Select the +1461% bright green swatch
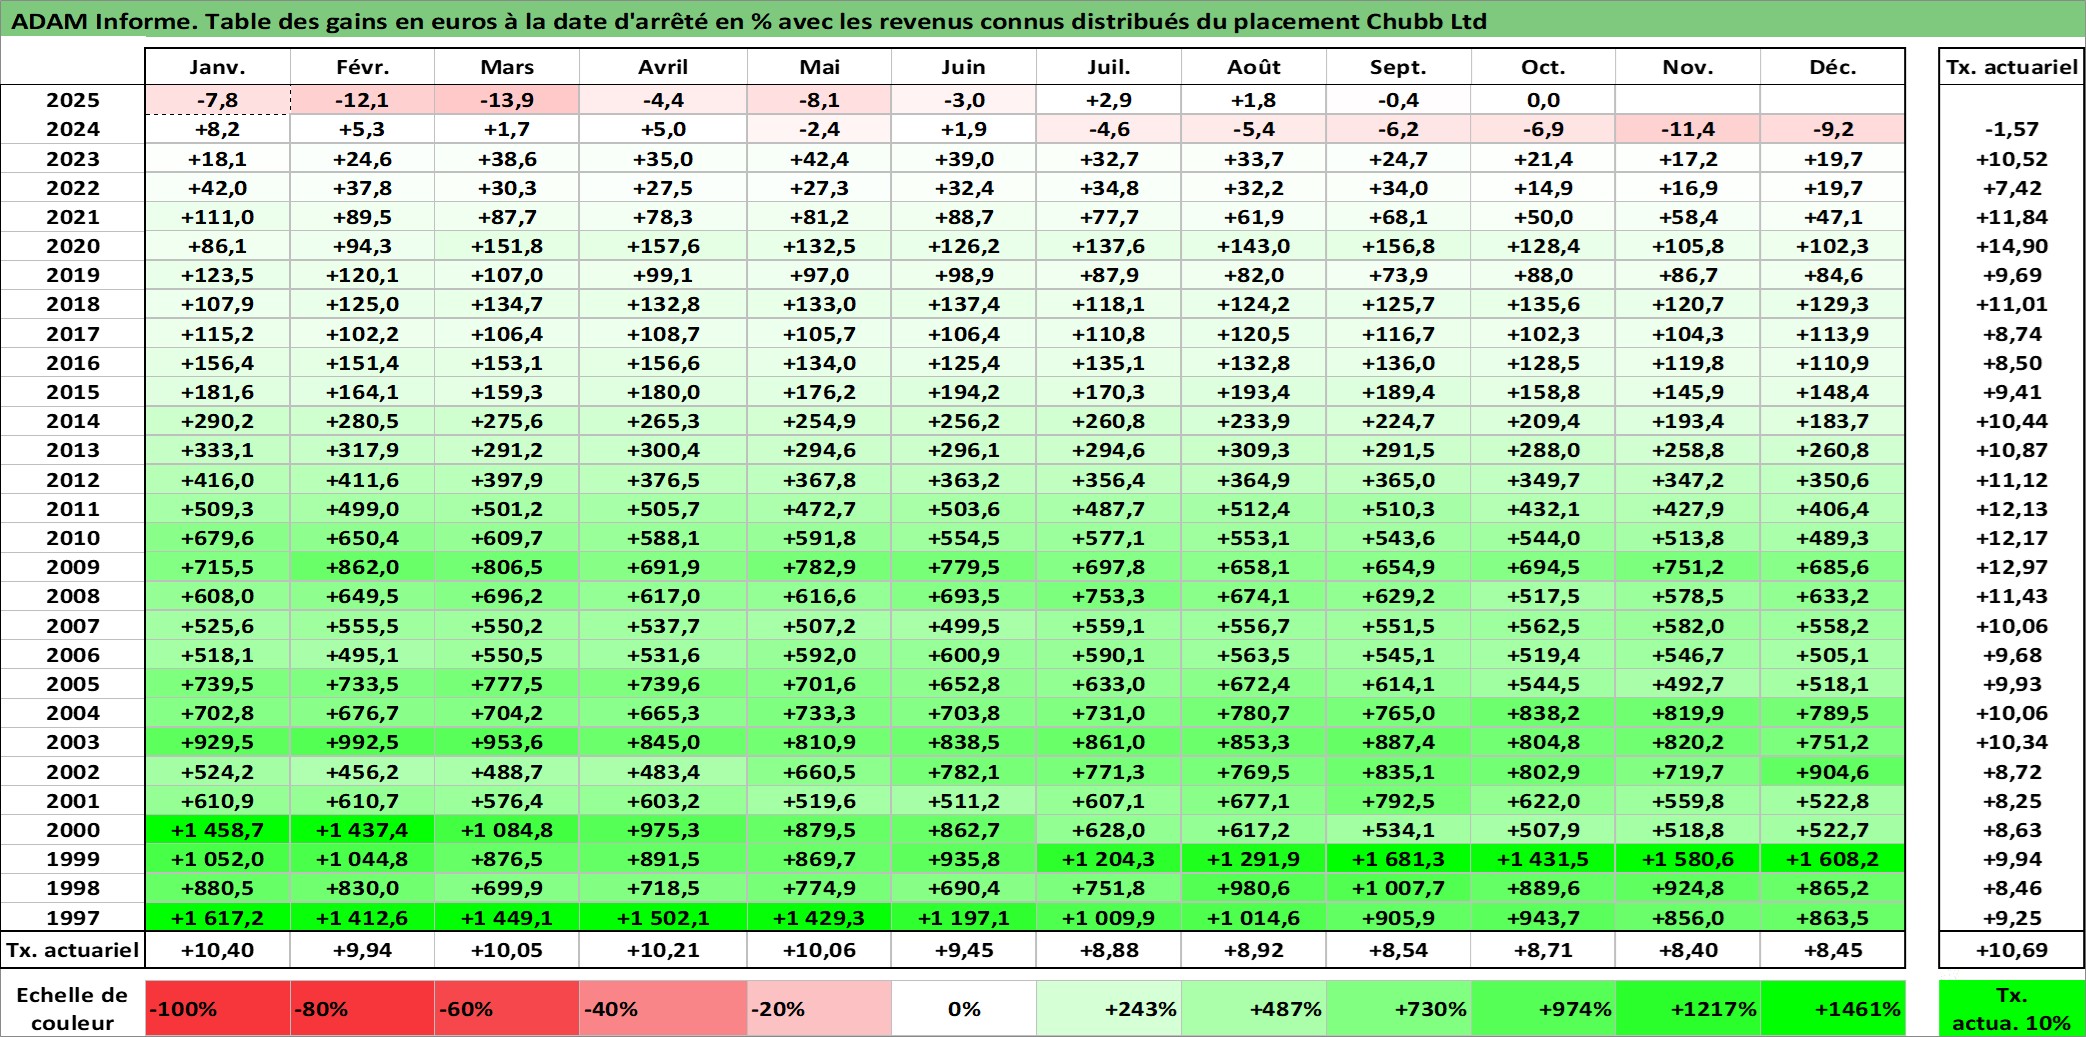 tap(1833, 1008)
